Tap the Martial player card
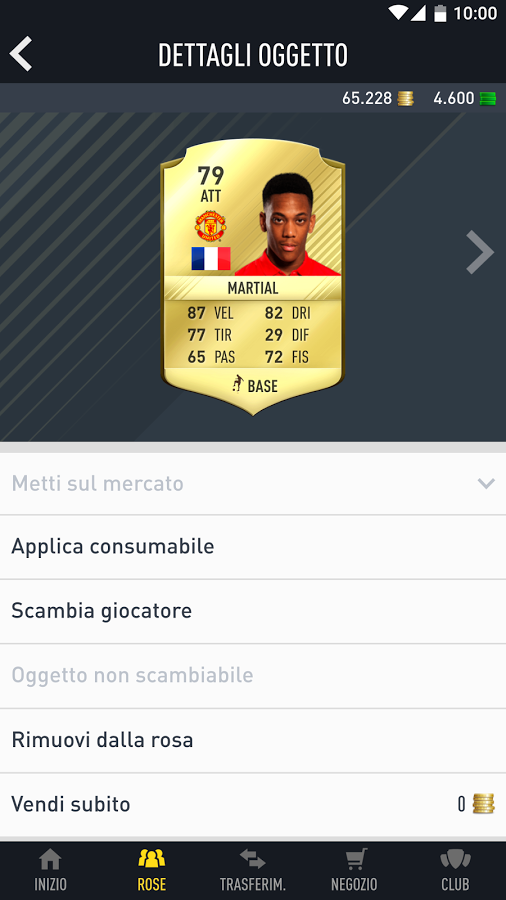 252,276
